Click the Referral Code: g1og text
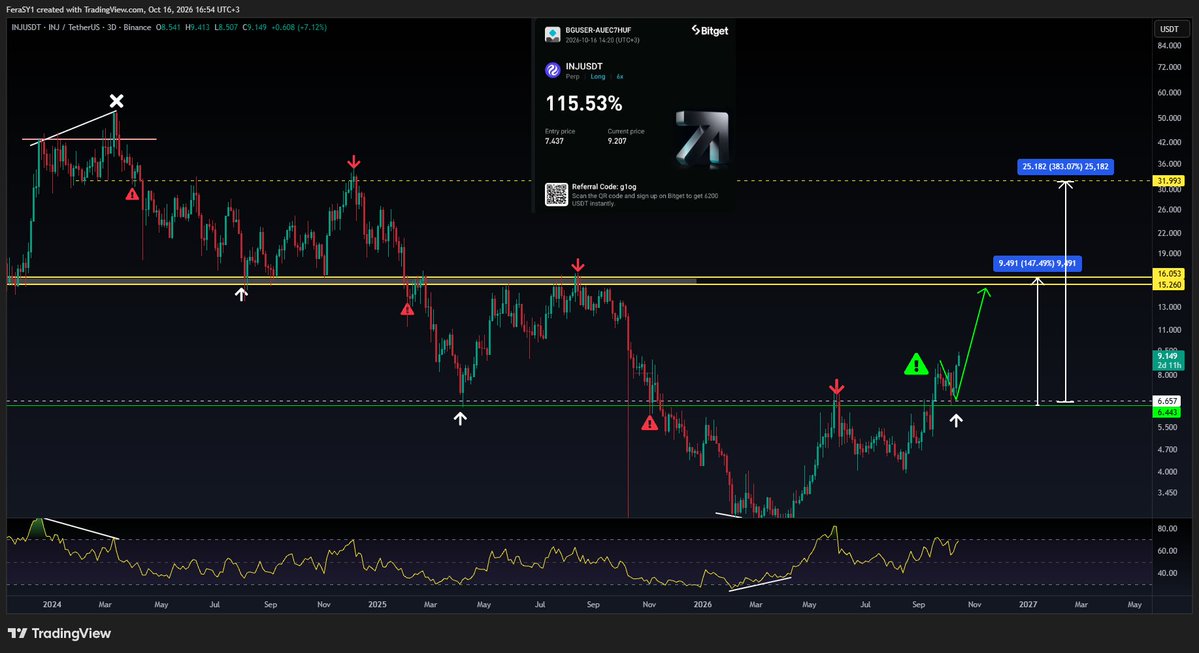 [x=604, y=187]
